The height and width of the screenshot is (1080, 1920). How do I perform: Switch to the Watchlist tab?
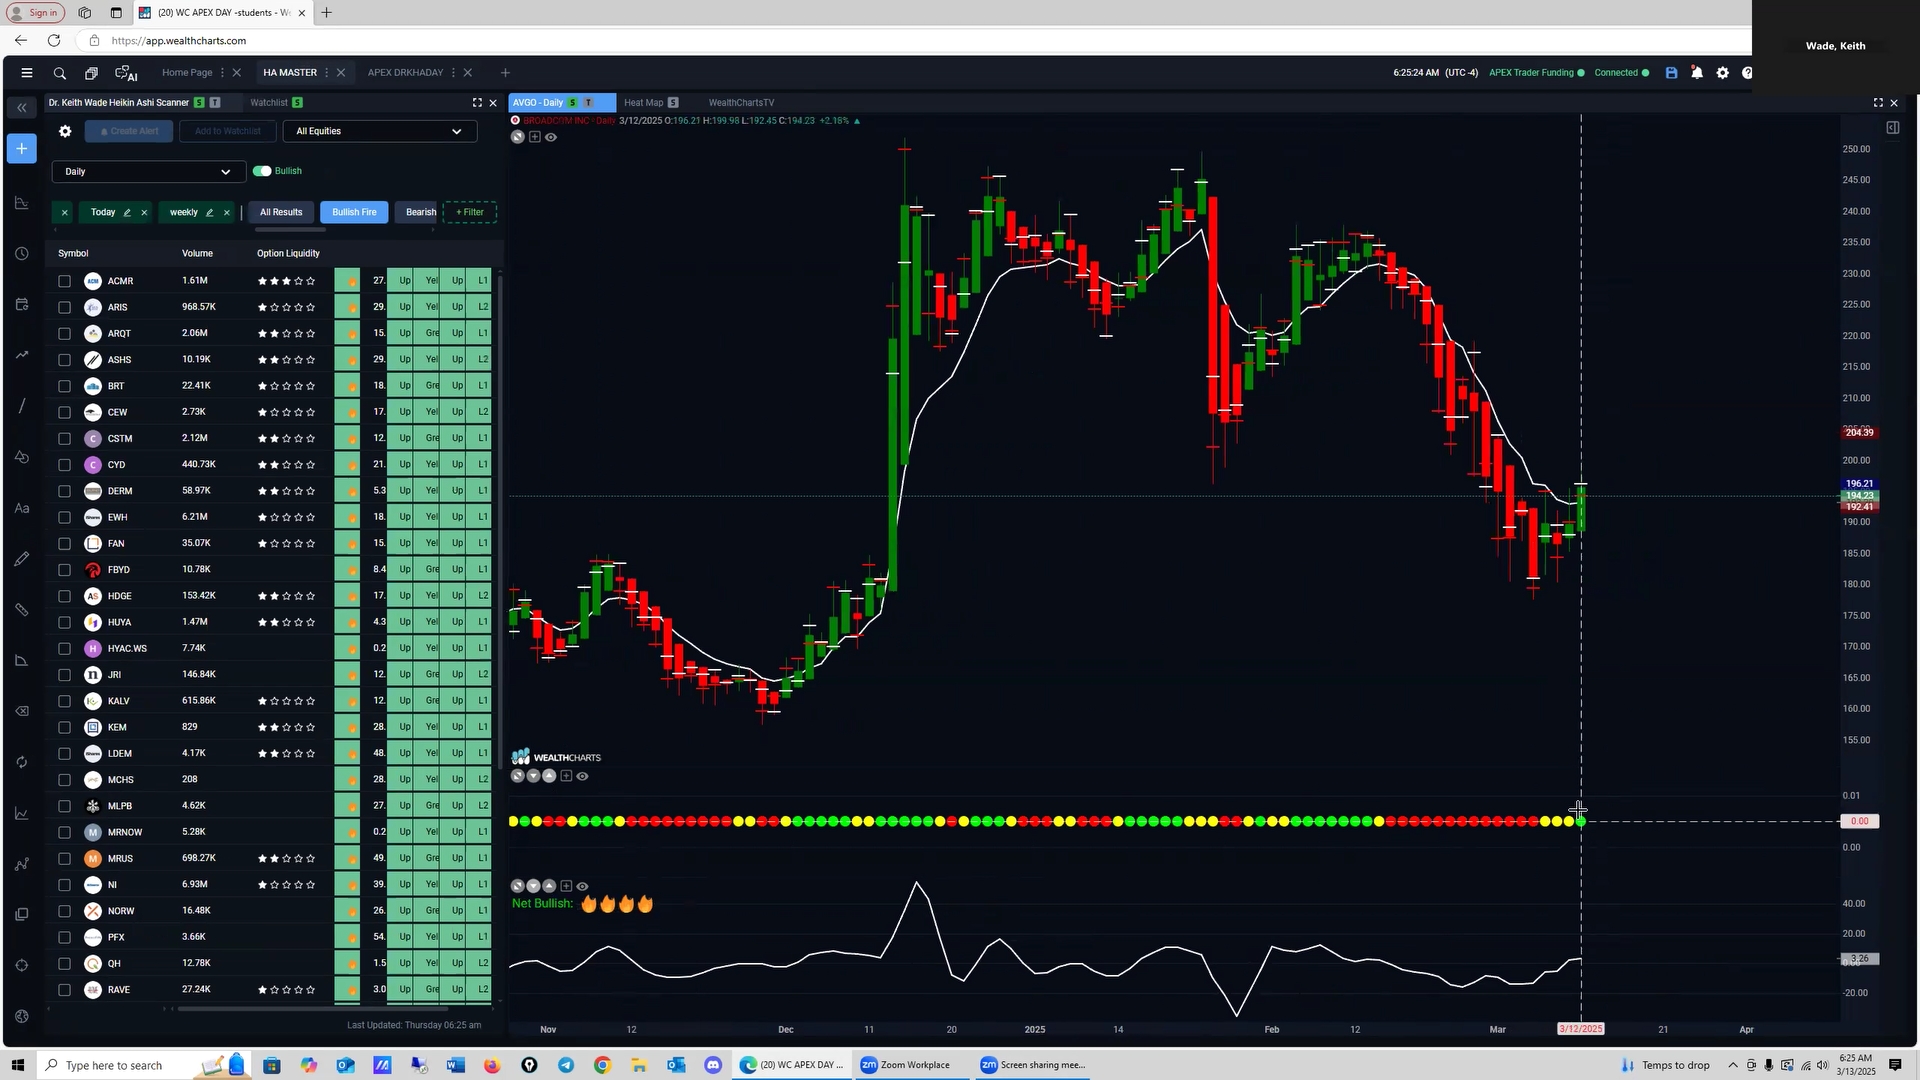coord(269,103)
